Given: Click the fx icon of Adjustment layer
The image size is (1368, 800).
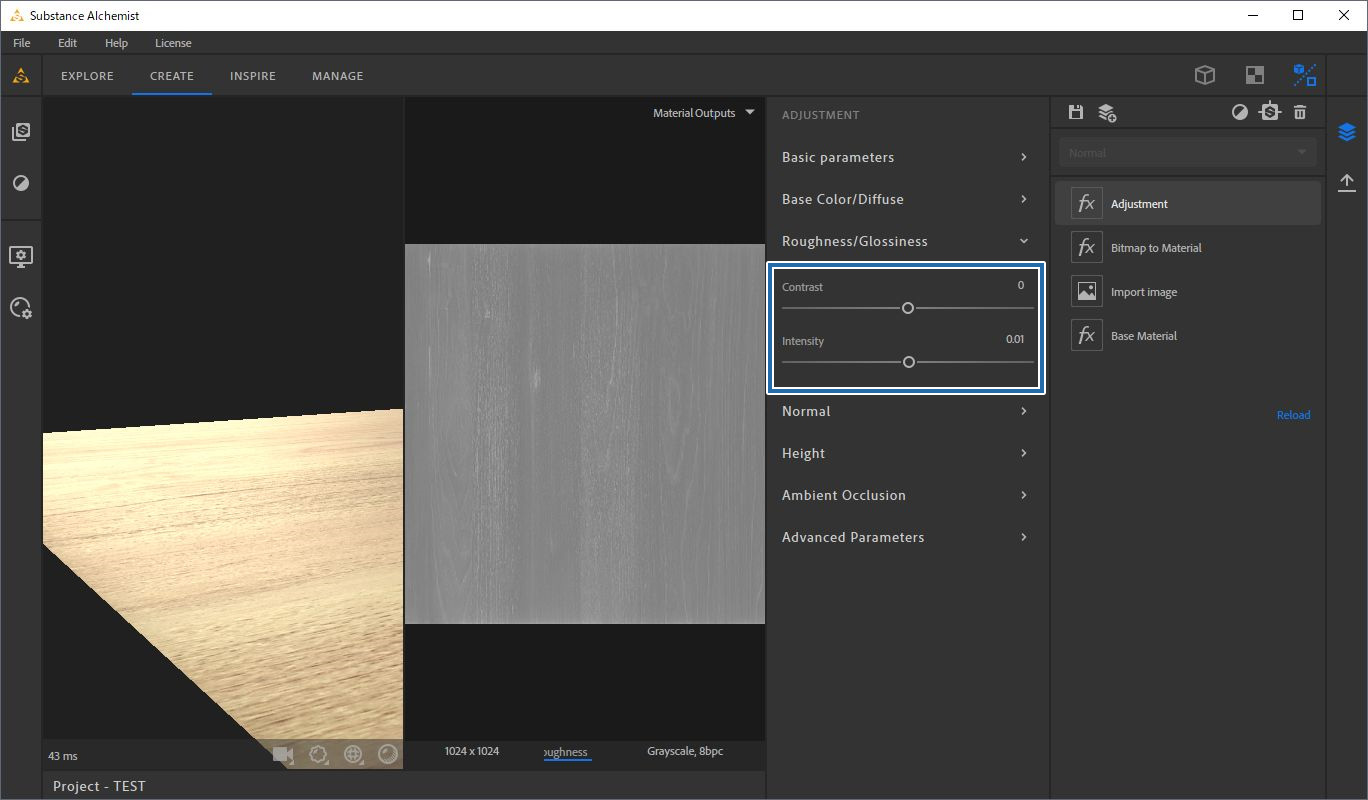Looking at the screenshot, I should [1086, 203].
